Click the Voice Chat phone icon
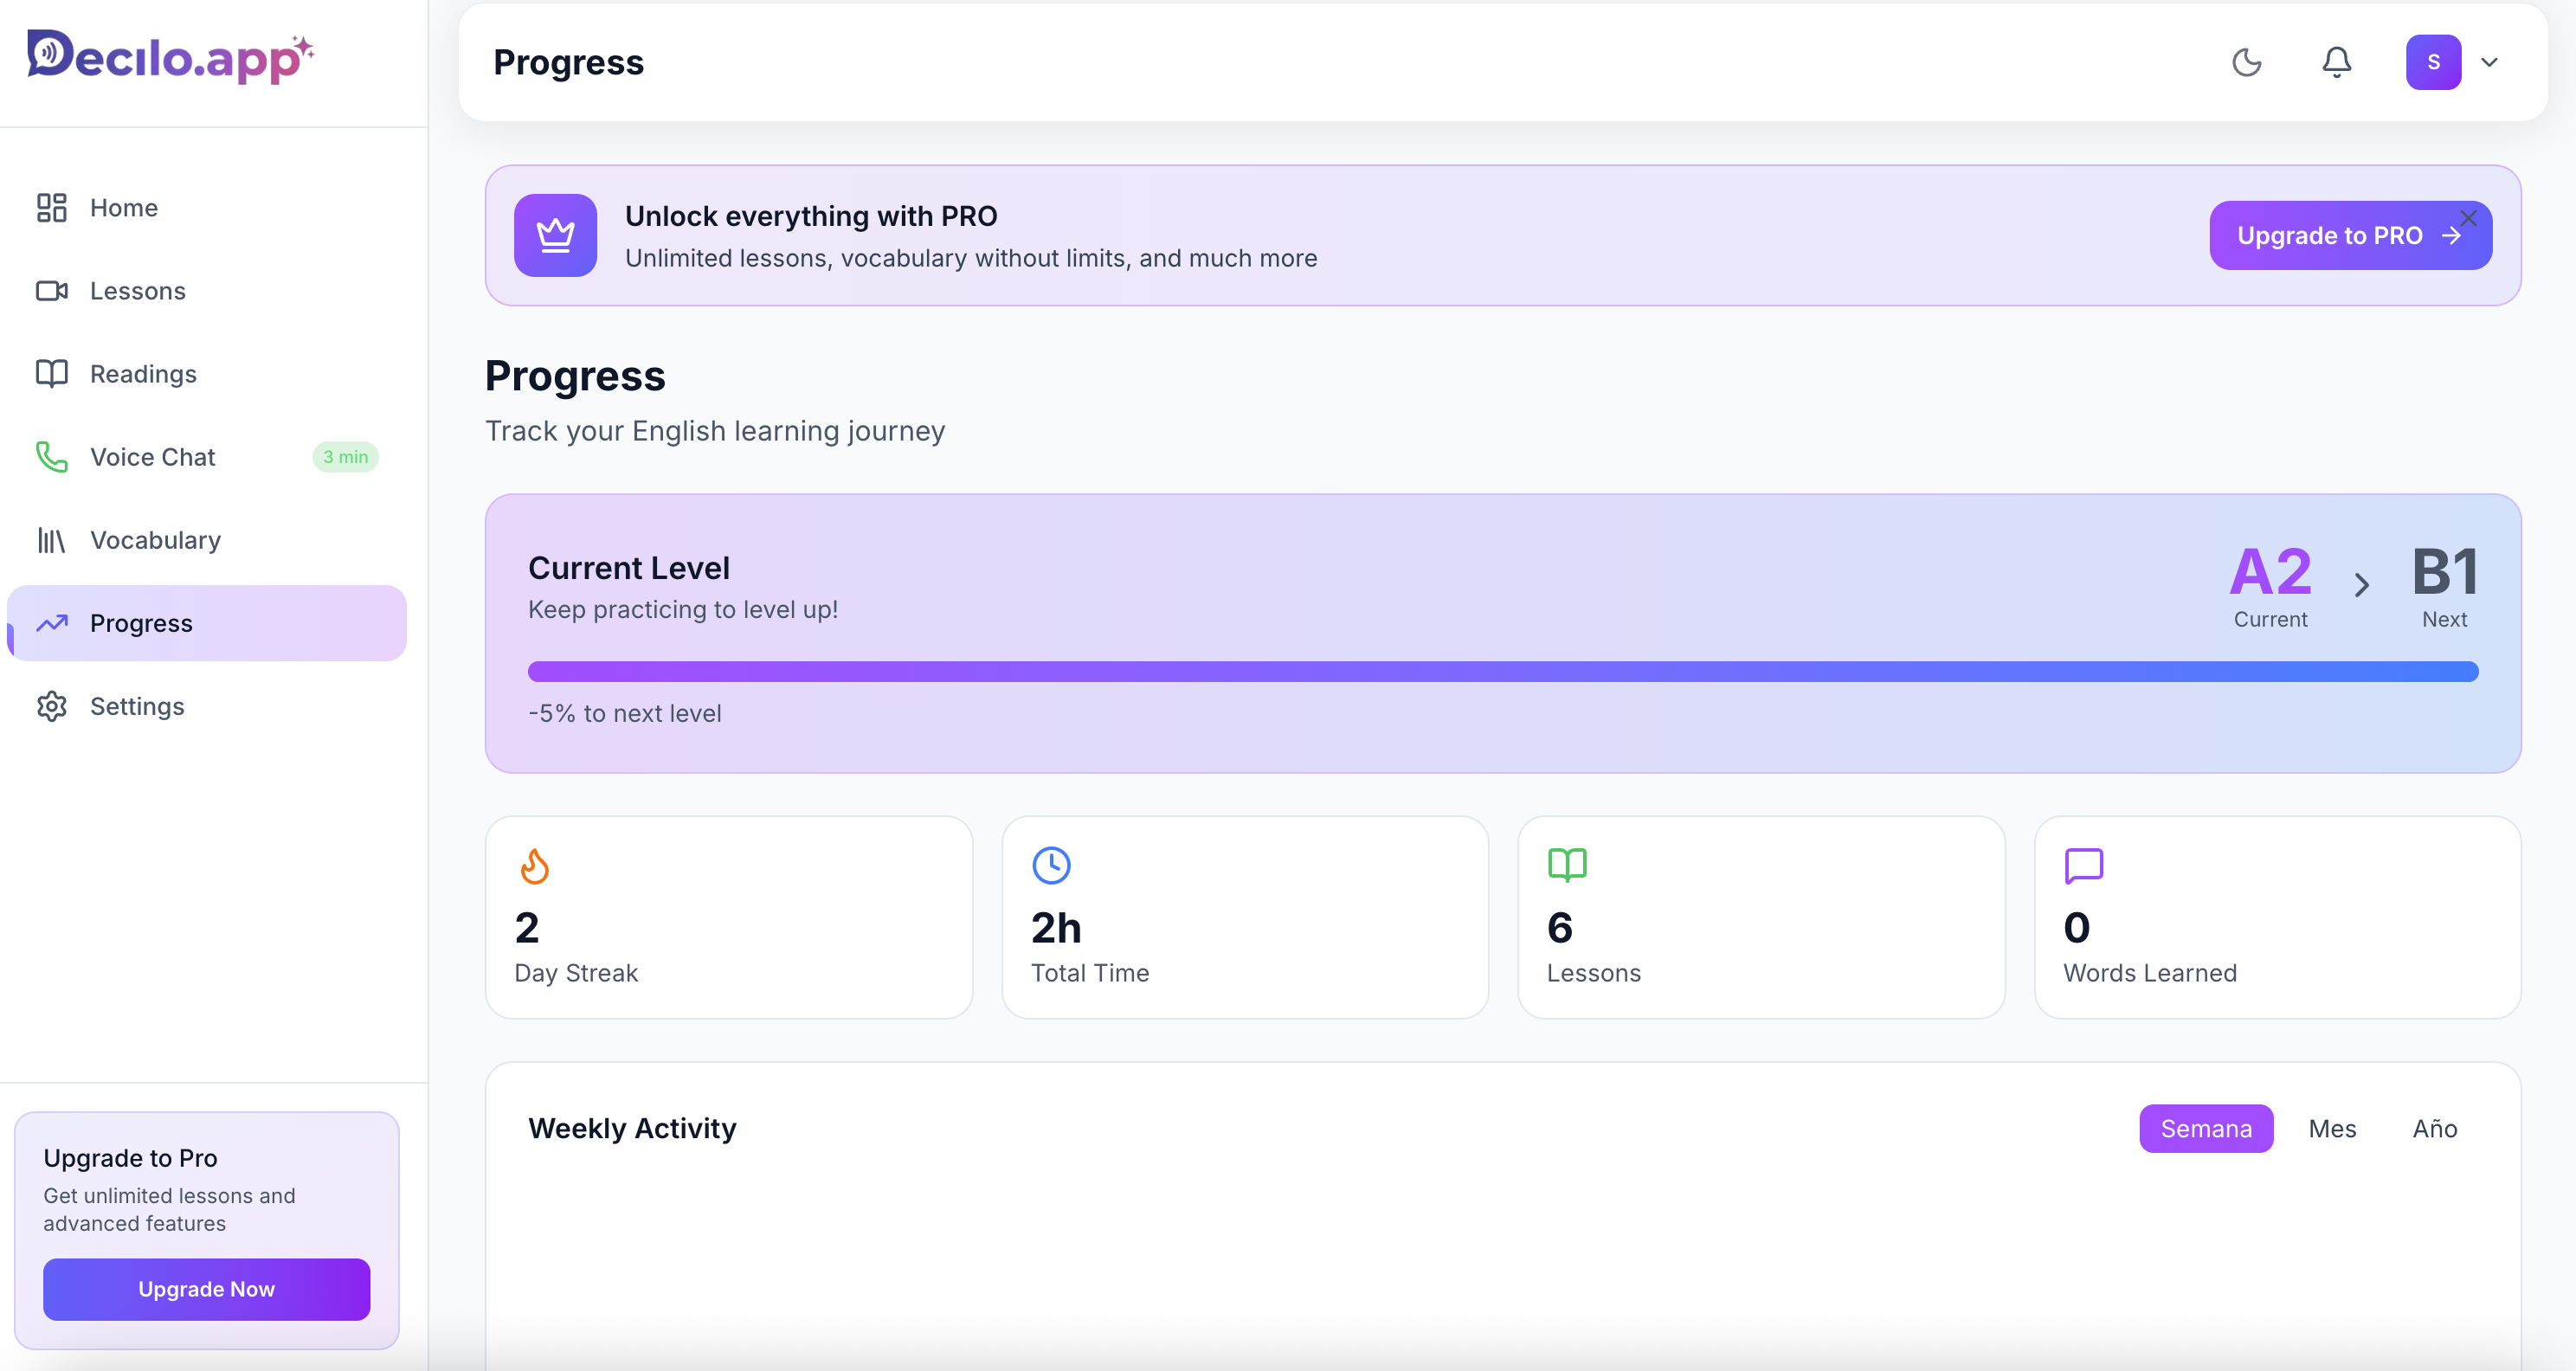The image size is (2576, 1371). pyautogui.click(x=52, y=457)
